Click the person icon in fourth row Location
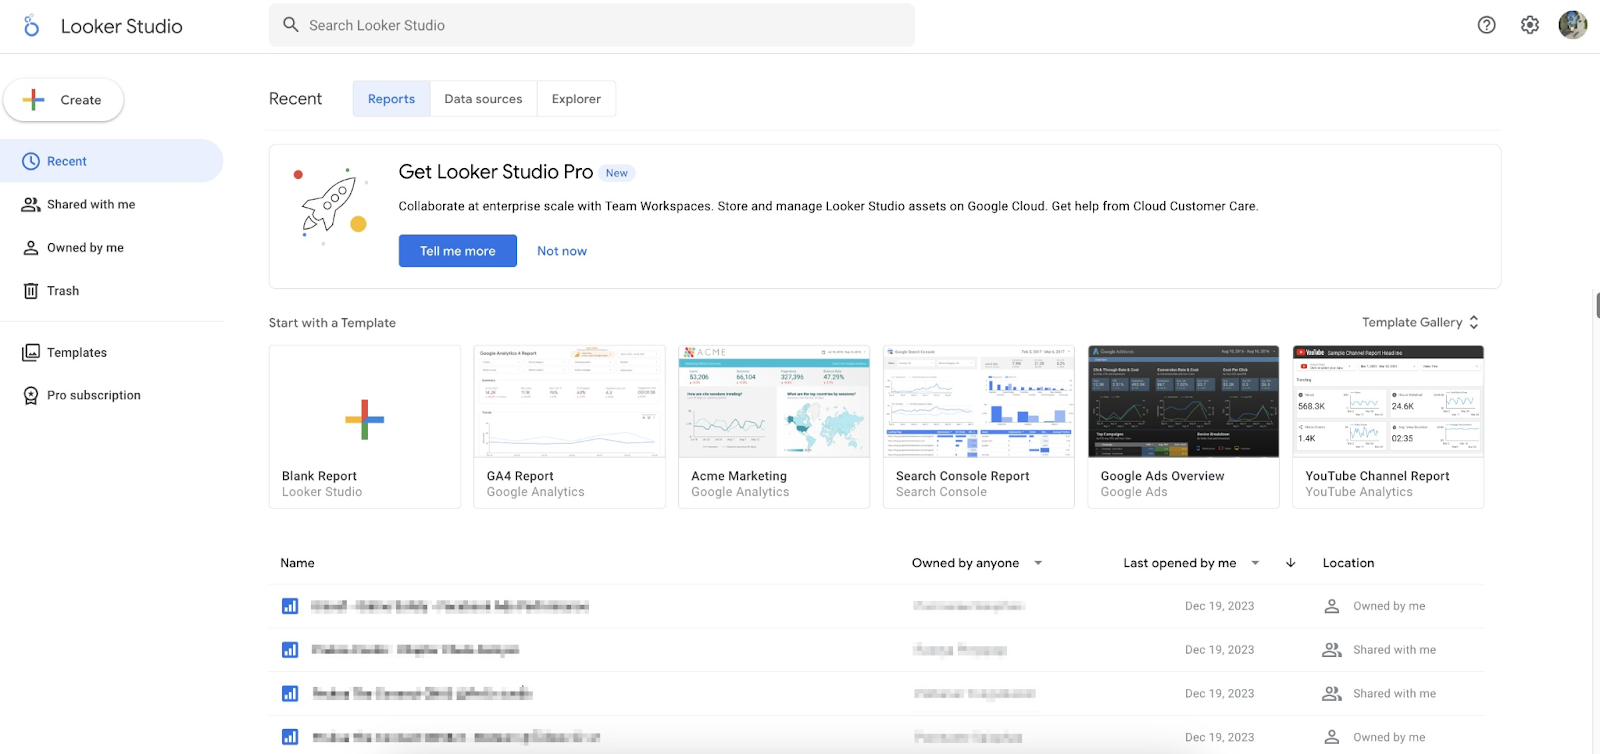 pos(1332,737)
